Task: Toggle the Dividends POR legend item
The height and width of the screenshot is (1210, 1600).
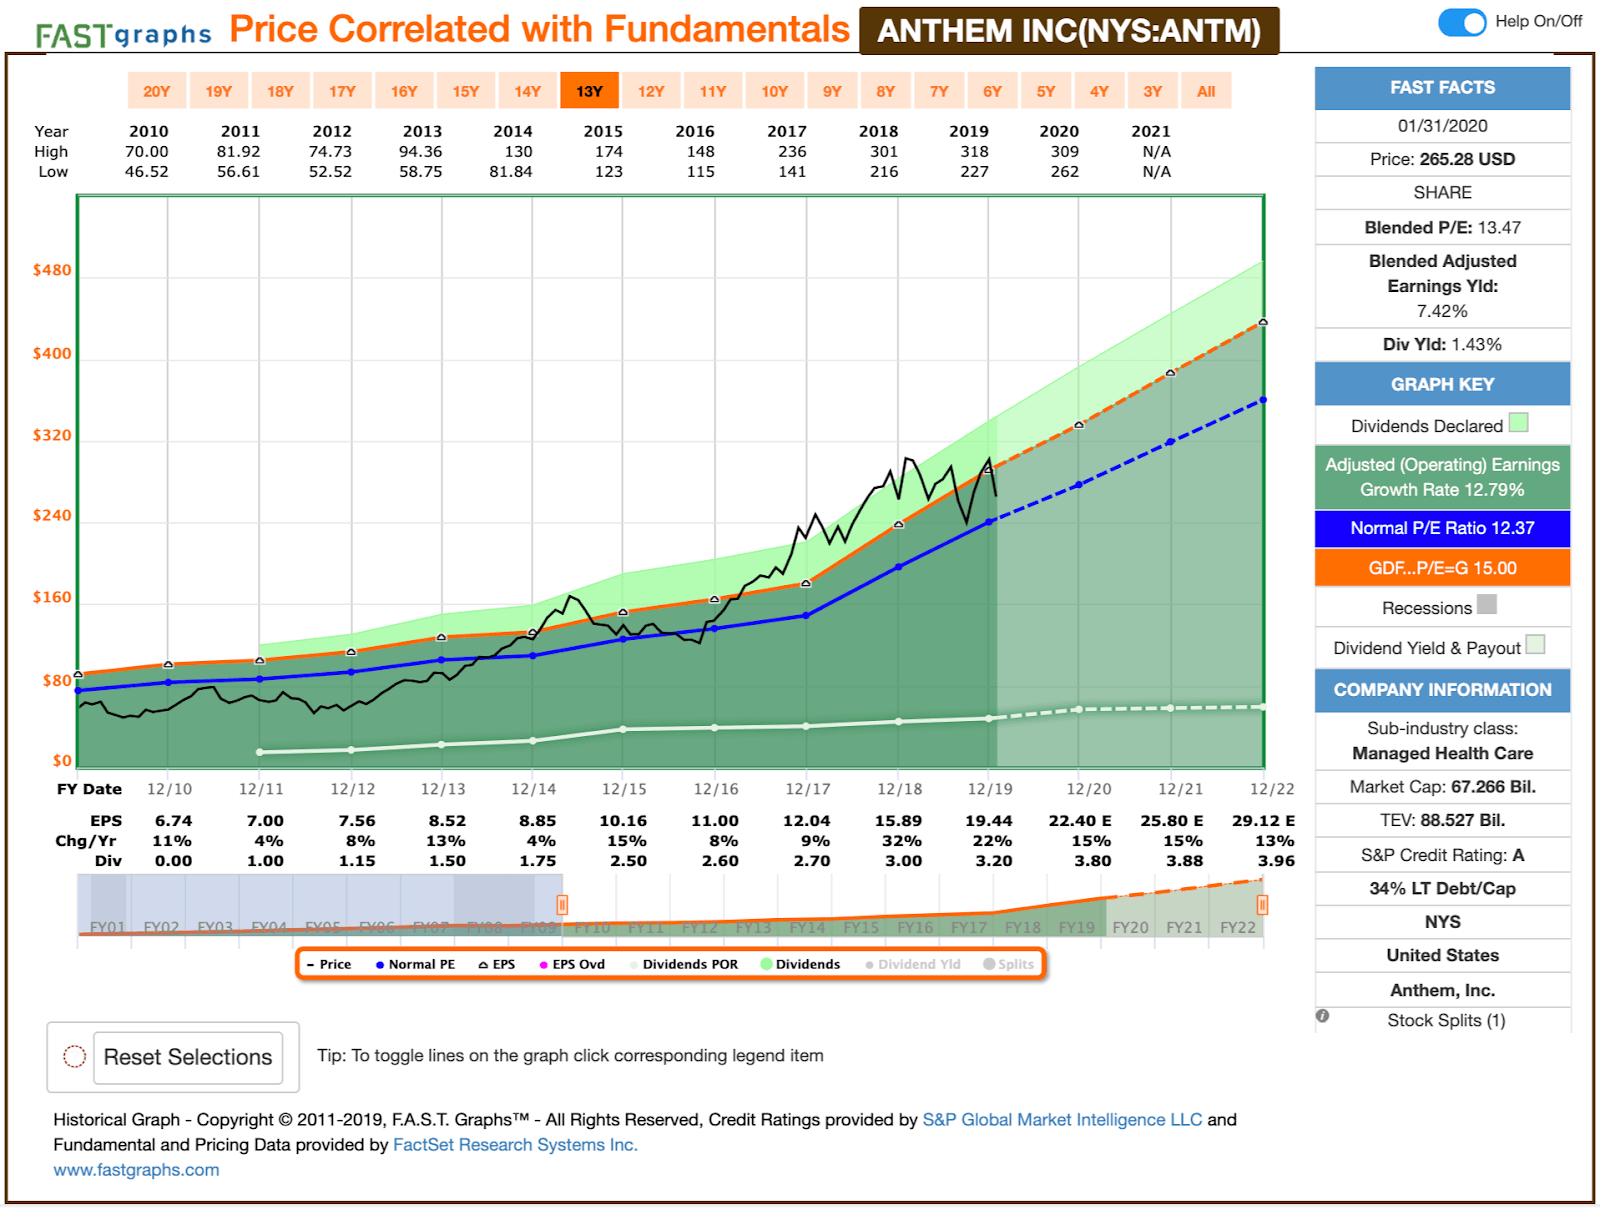Action: pyautogui.click(x=684, y=964)
